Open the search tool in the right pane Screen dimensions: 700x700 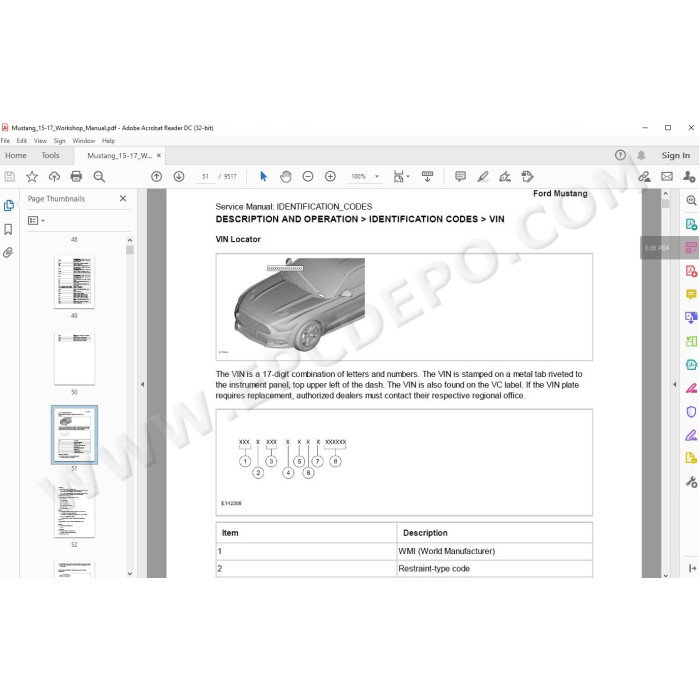[691, 200]
